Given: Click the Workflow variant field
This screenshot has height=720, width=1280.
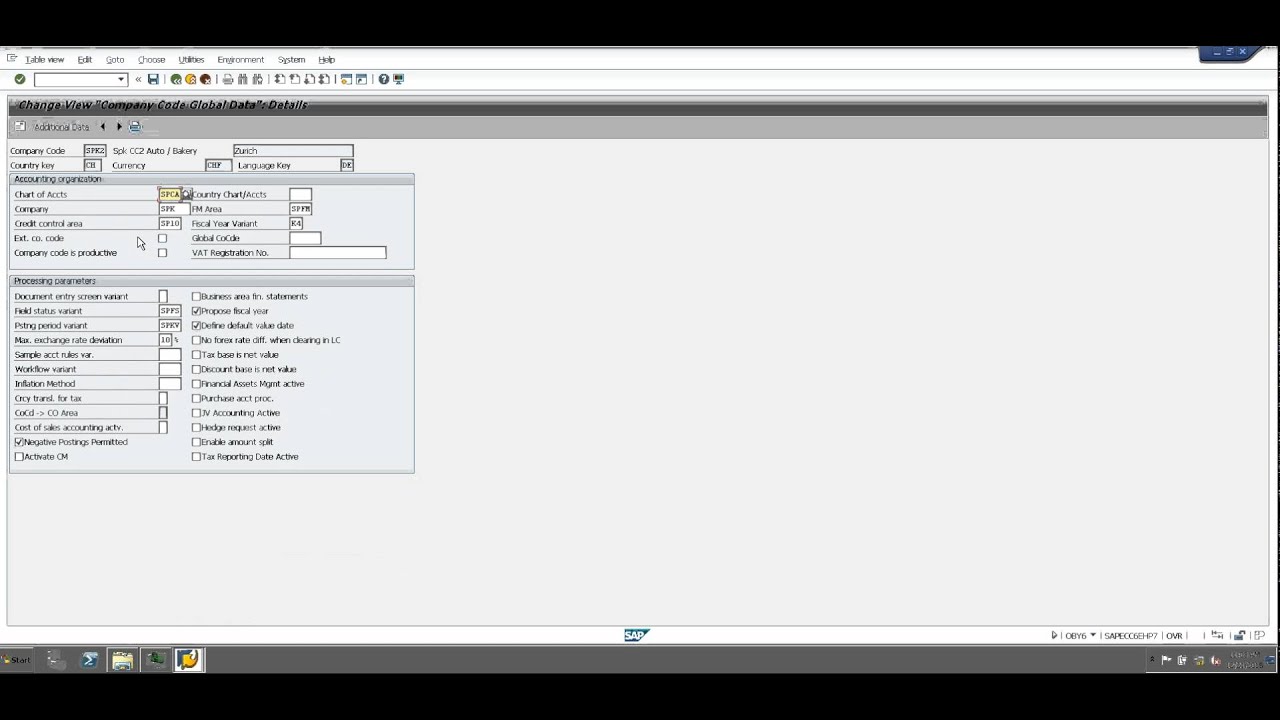Looking at the screenshot, I should [x=170, y=369].
